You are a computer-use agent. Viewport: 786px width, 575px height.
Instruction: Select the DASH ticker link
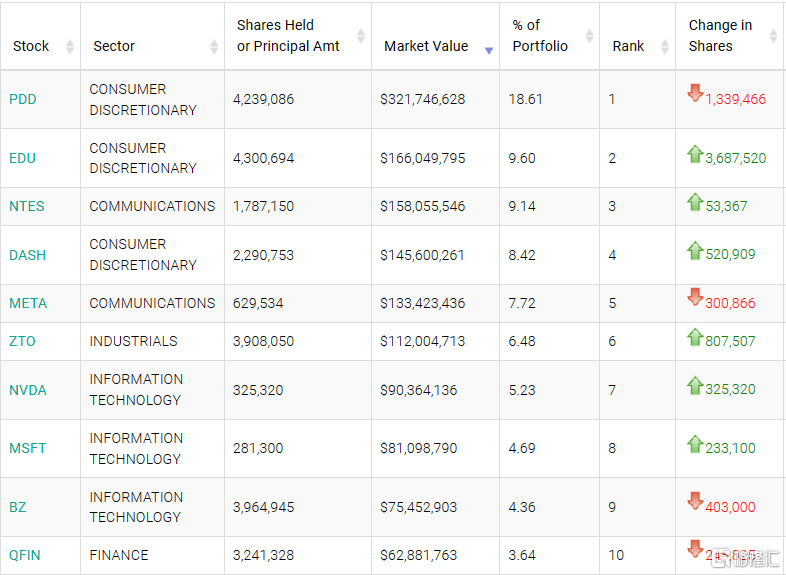(27, 255)
